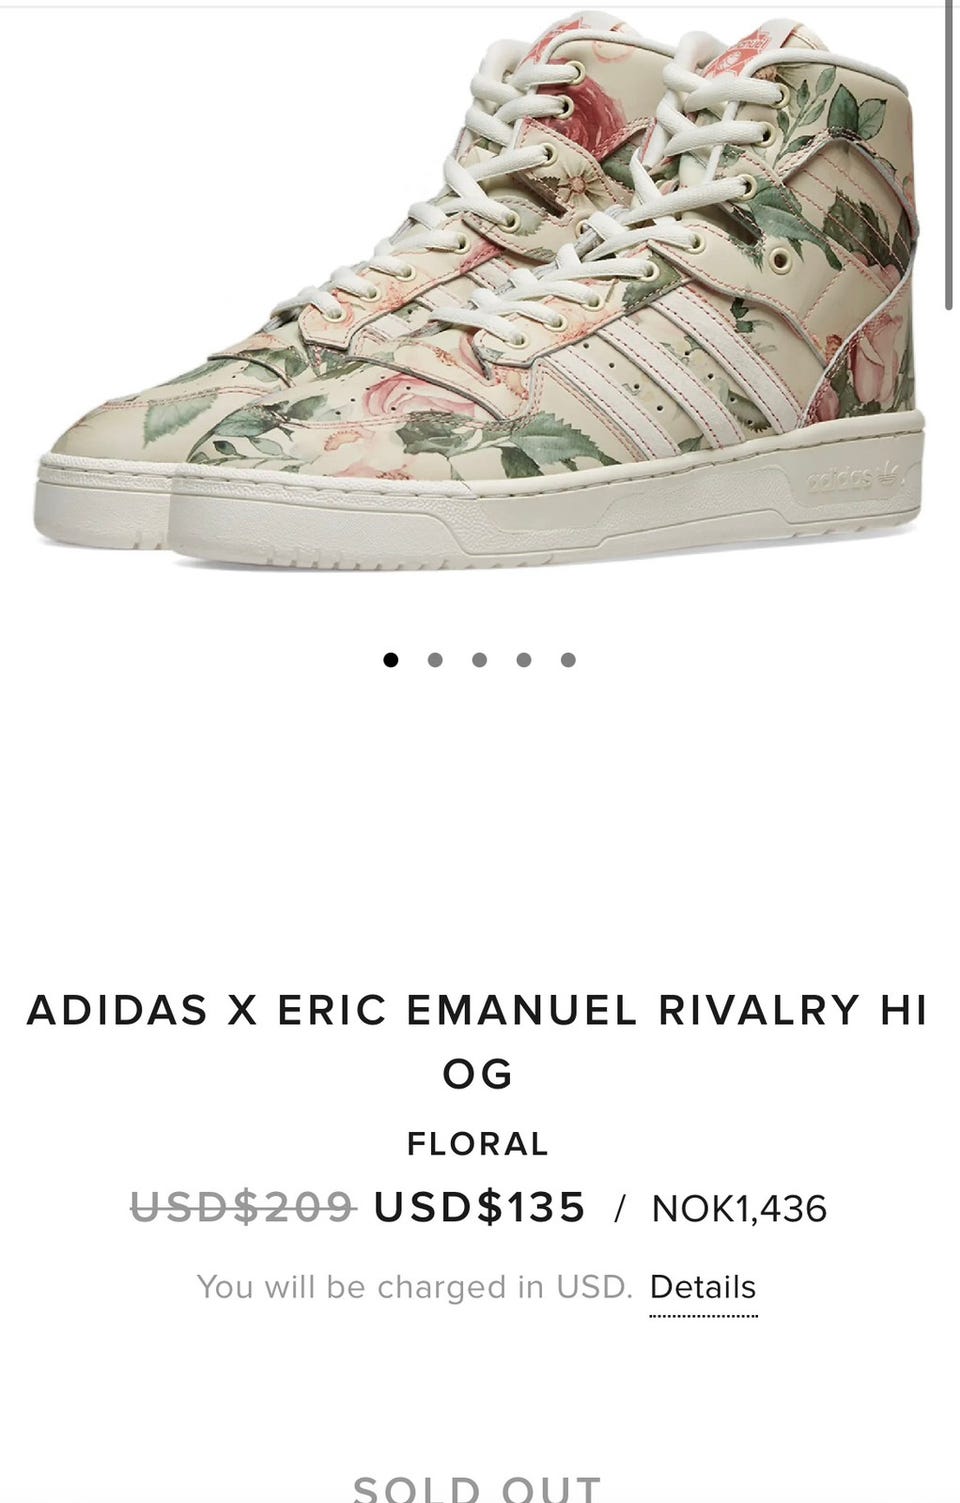This screenshot has height=1503, width=960.
Task: Open the Details link about USD charges
Action: [x=703, y=1288]
